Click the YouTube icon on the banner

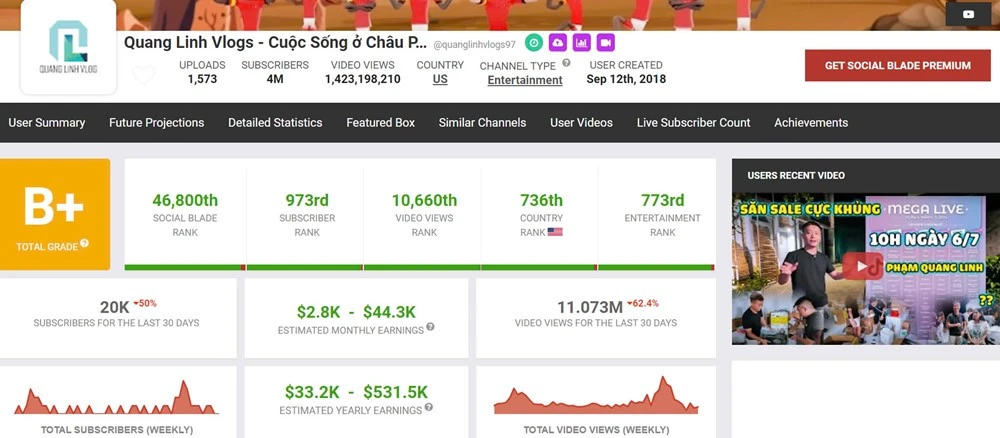pos(968,14)
